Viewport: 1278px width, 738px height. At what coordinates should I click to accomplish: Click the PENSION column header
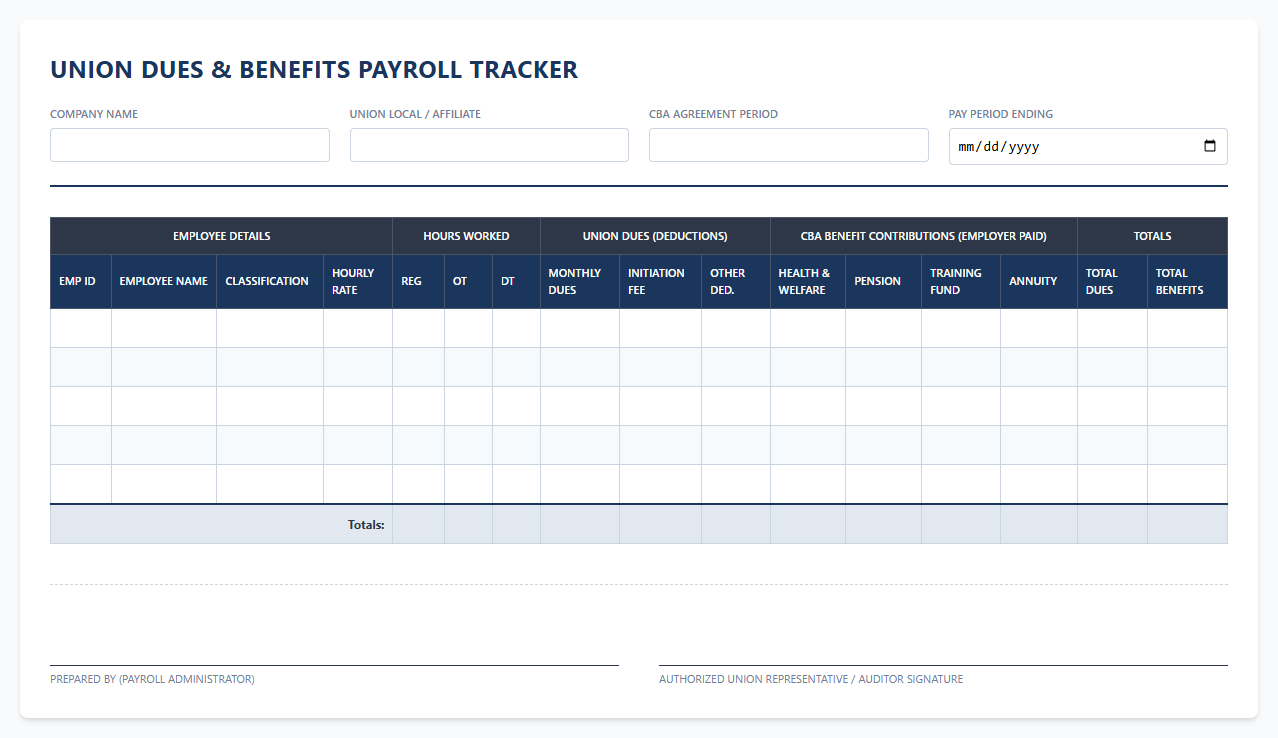(x=884, y=282)
